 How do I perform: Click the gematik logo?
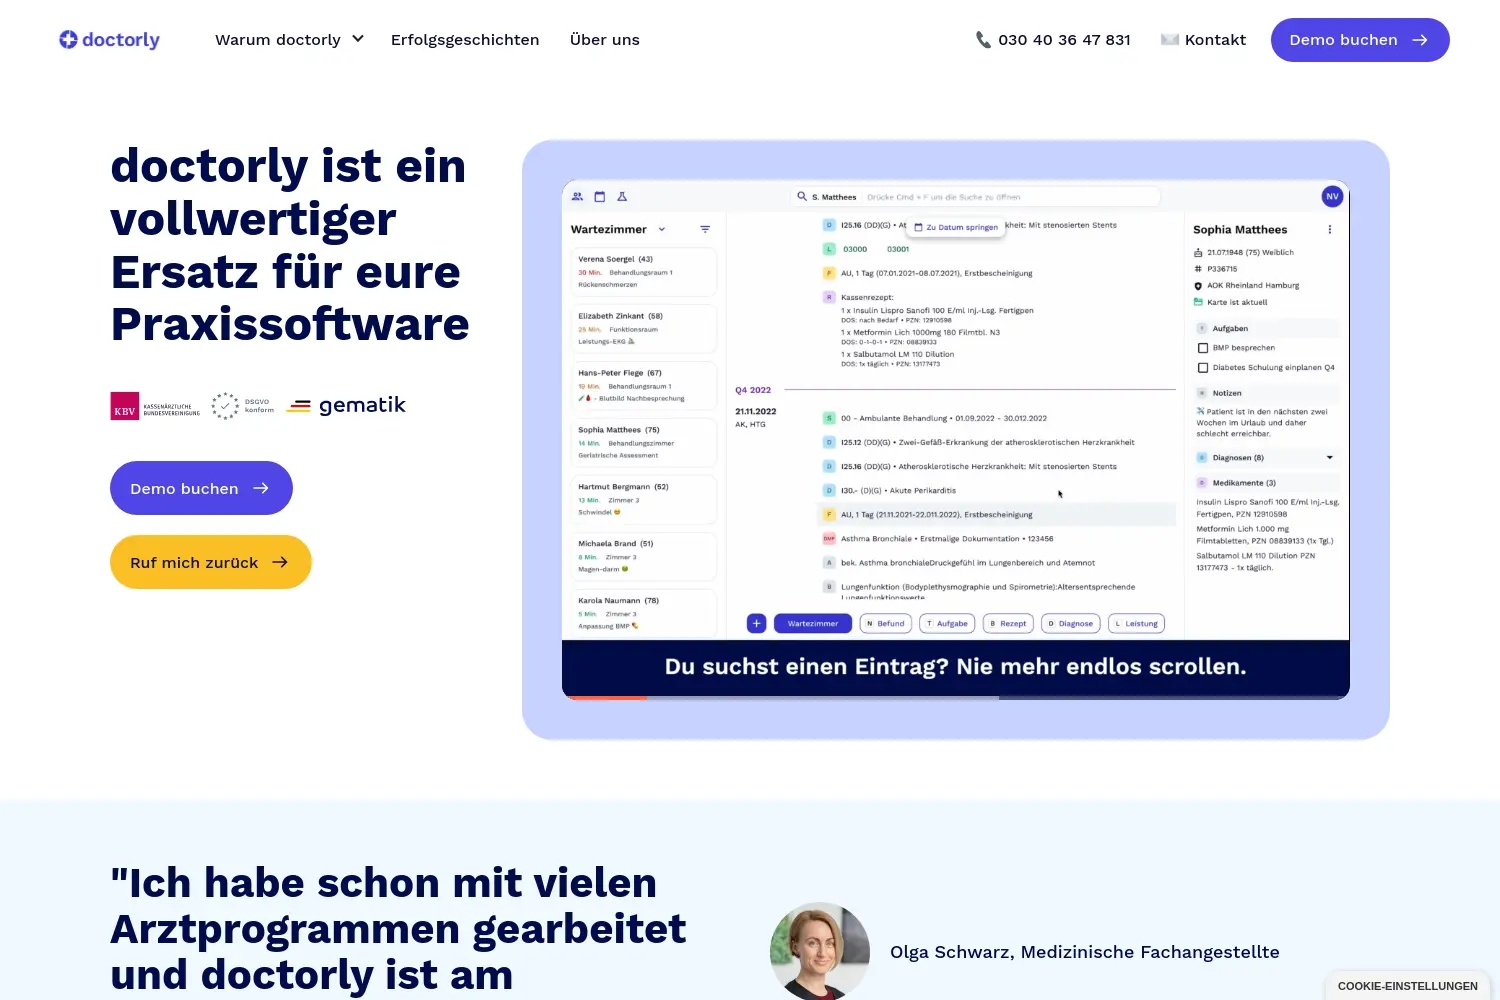point(346,405)
